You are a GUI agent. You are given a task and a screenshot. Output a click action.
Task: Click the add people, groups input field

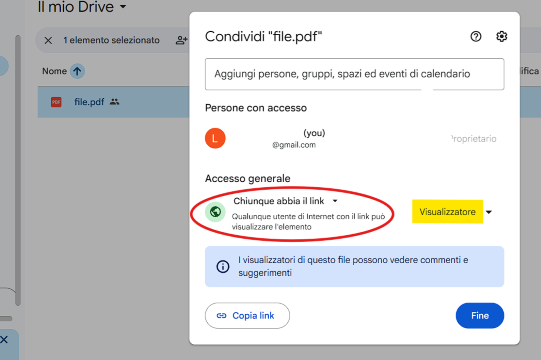[354, 74]
